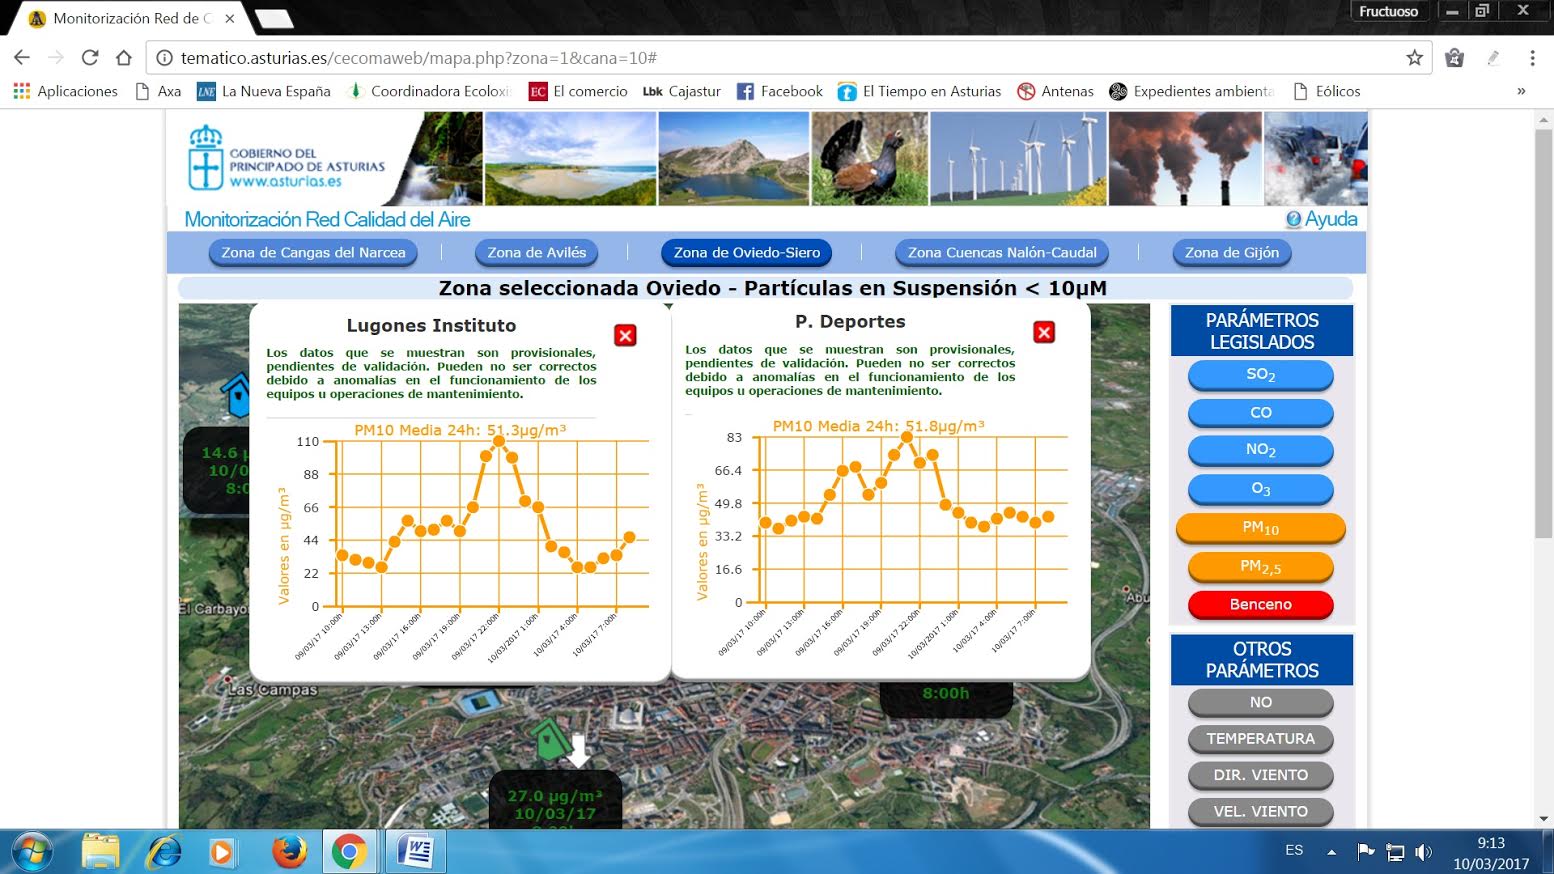
Task: Reload the page
Action: tap(90, 58)
